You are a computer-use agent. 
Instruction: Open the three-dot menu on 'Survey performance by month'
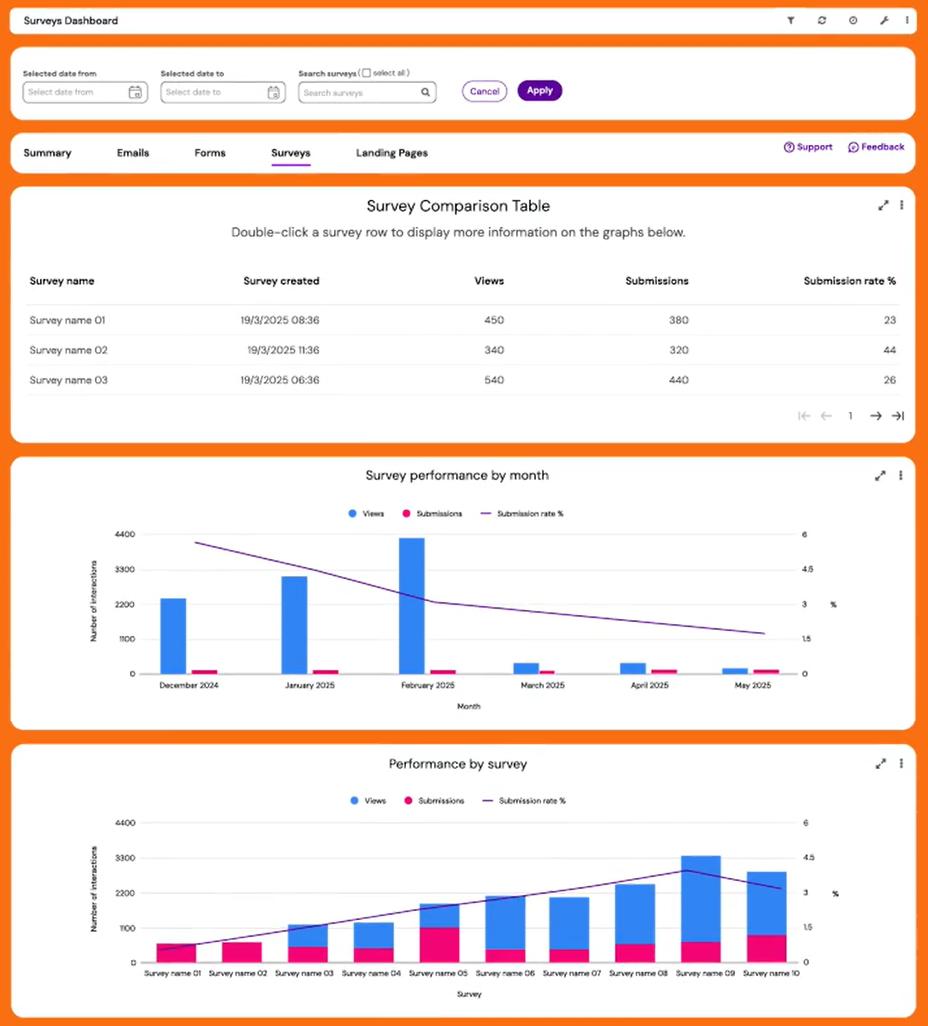click(899, 475)
